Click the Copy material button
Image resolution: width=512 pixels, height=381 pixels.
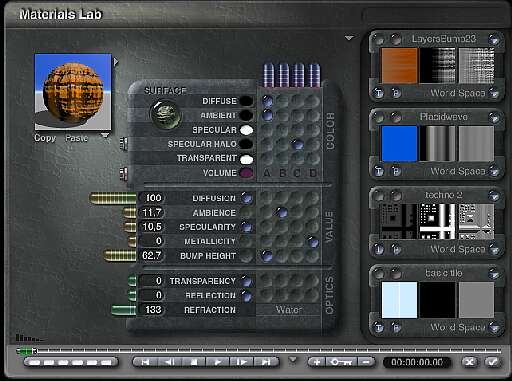pyautogui.click(x=45, y=138)
